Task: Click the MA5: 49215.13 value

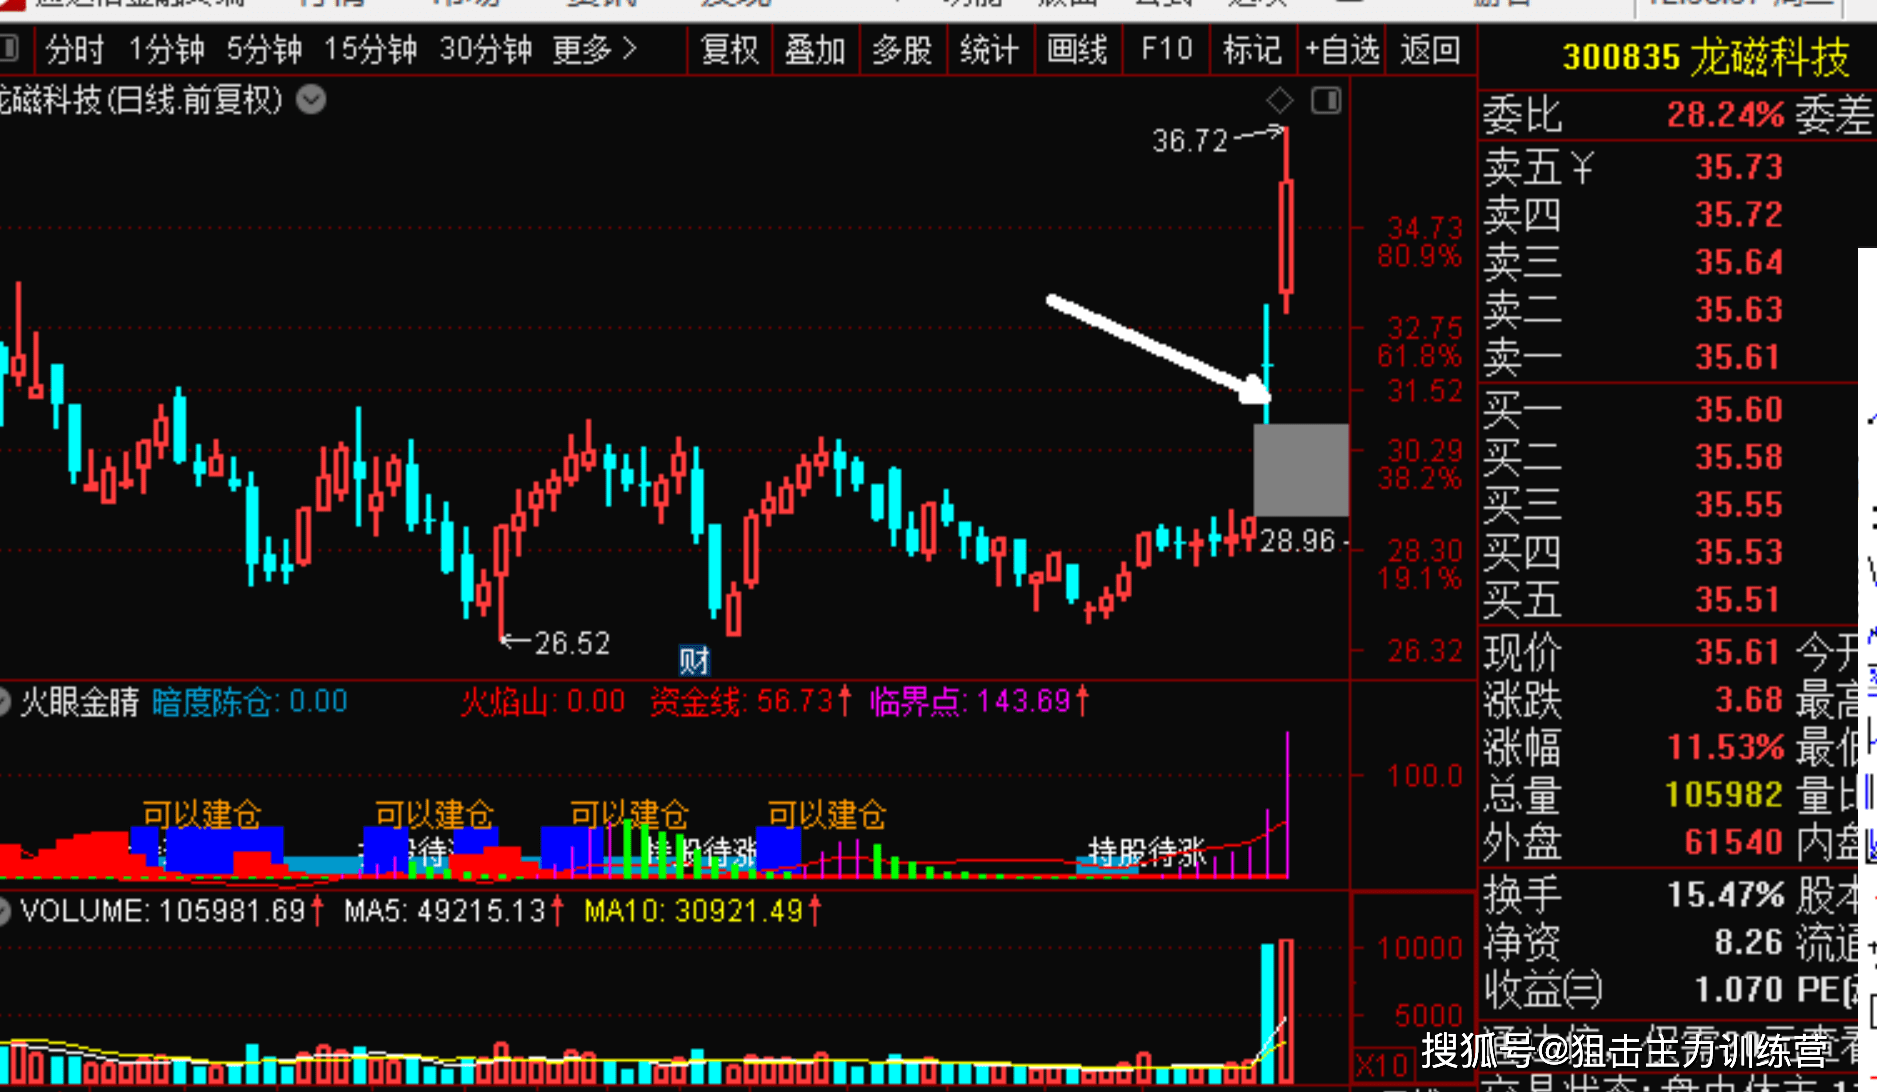Action: (x=454, y=911)
